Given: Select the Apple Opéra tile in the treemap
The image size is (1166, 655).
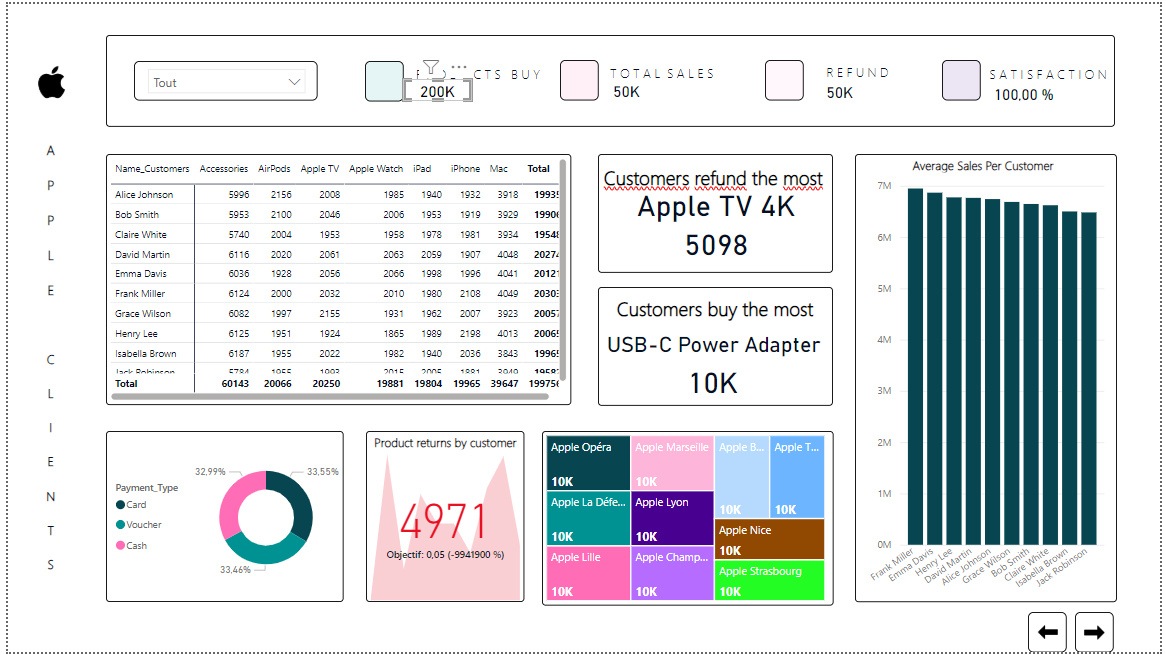Looking at the screenshot, I should (587, 461).
